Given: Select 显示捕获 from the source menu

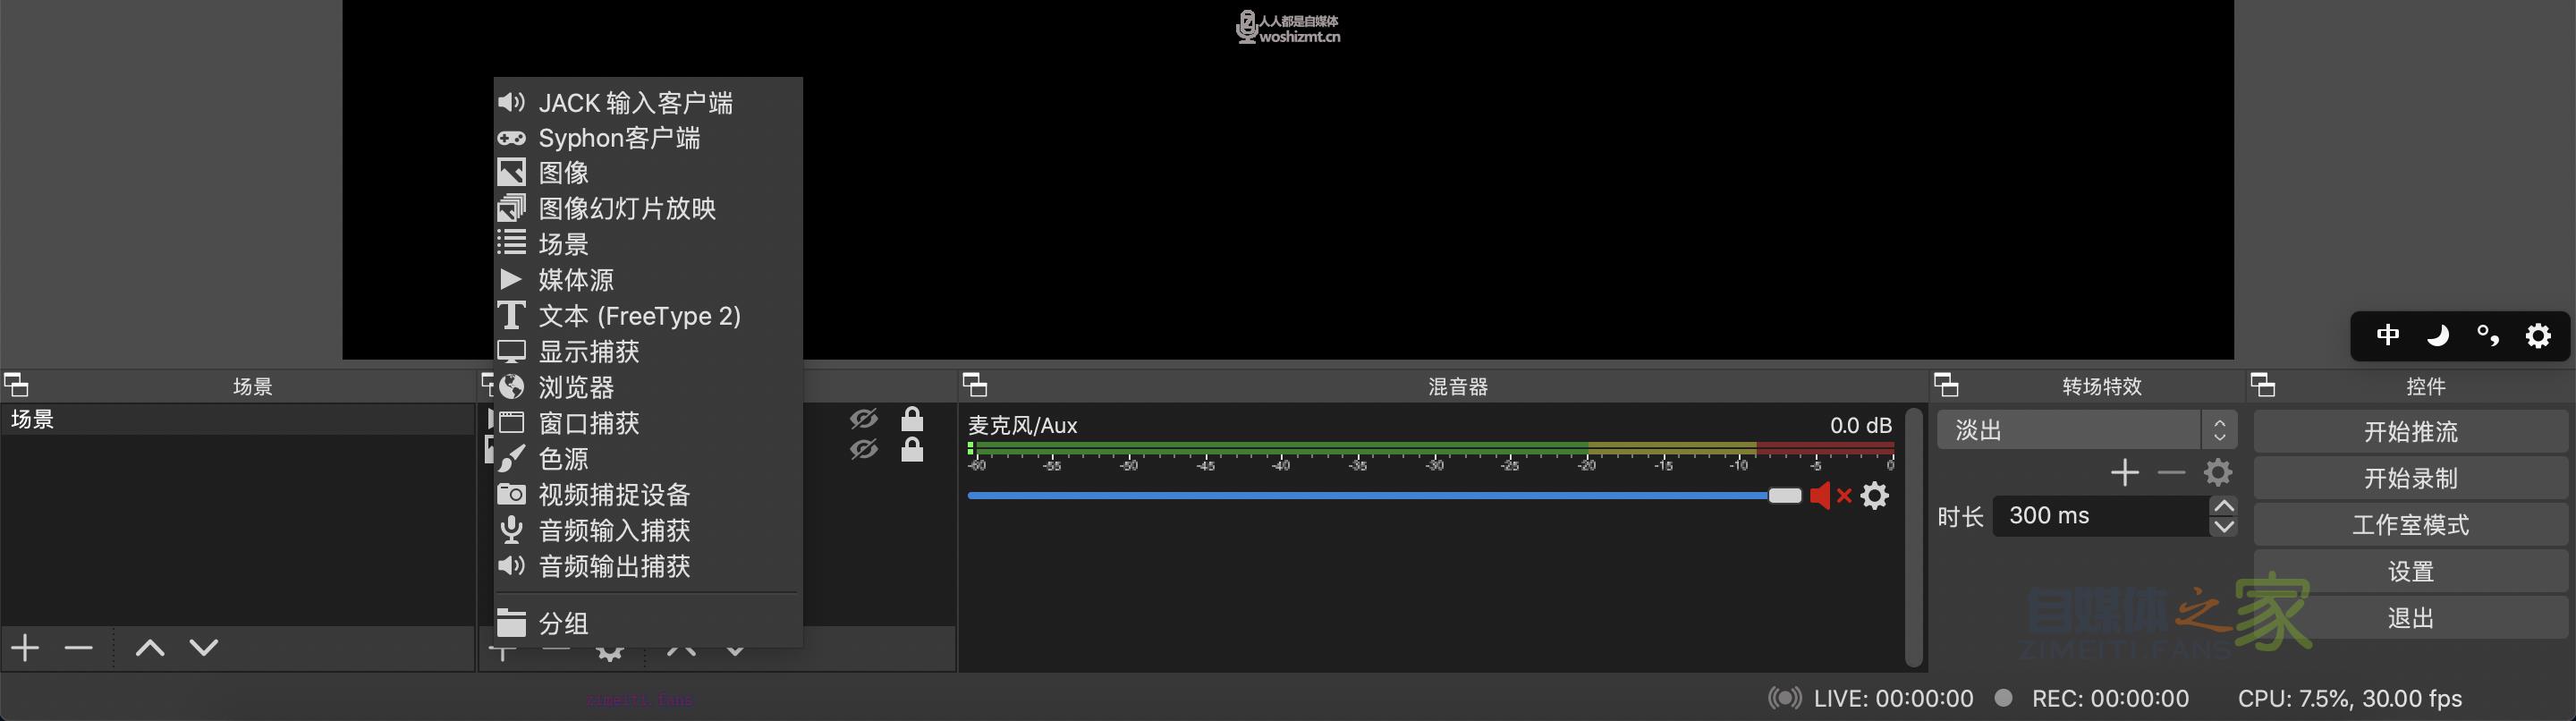Looking at the screenshot, I should pos(588,352).
